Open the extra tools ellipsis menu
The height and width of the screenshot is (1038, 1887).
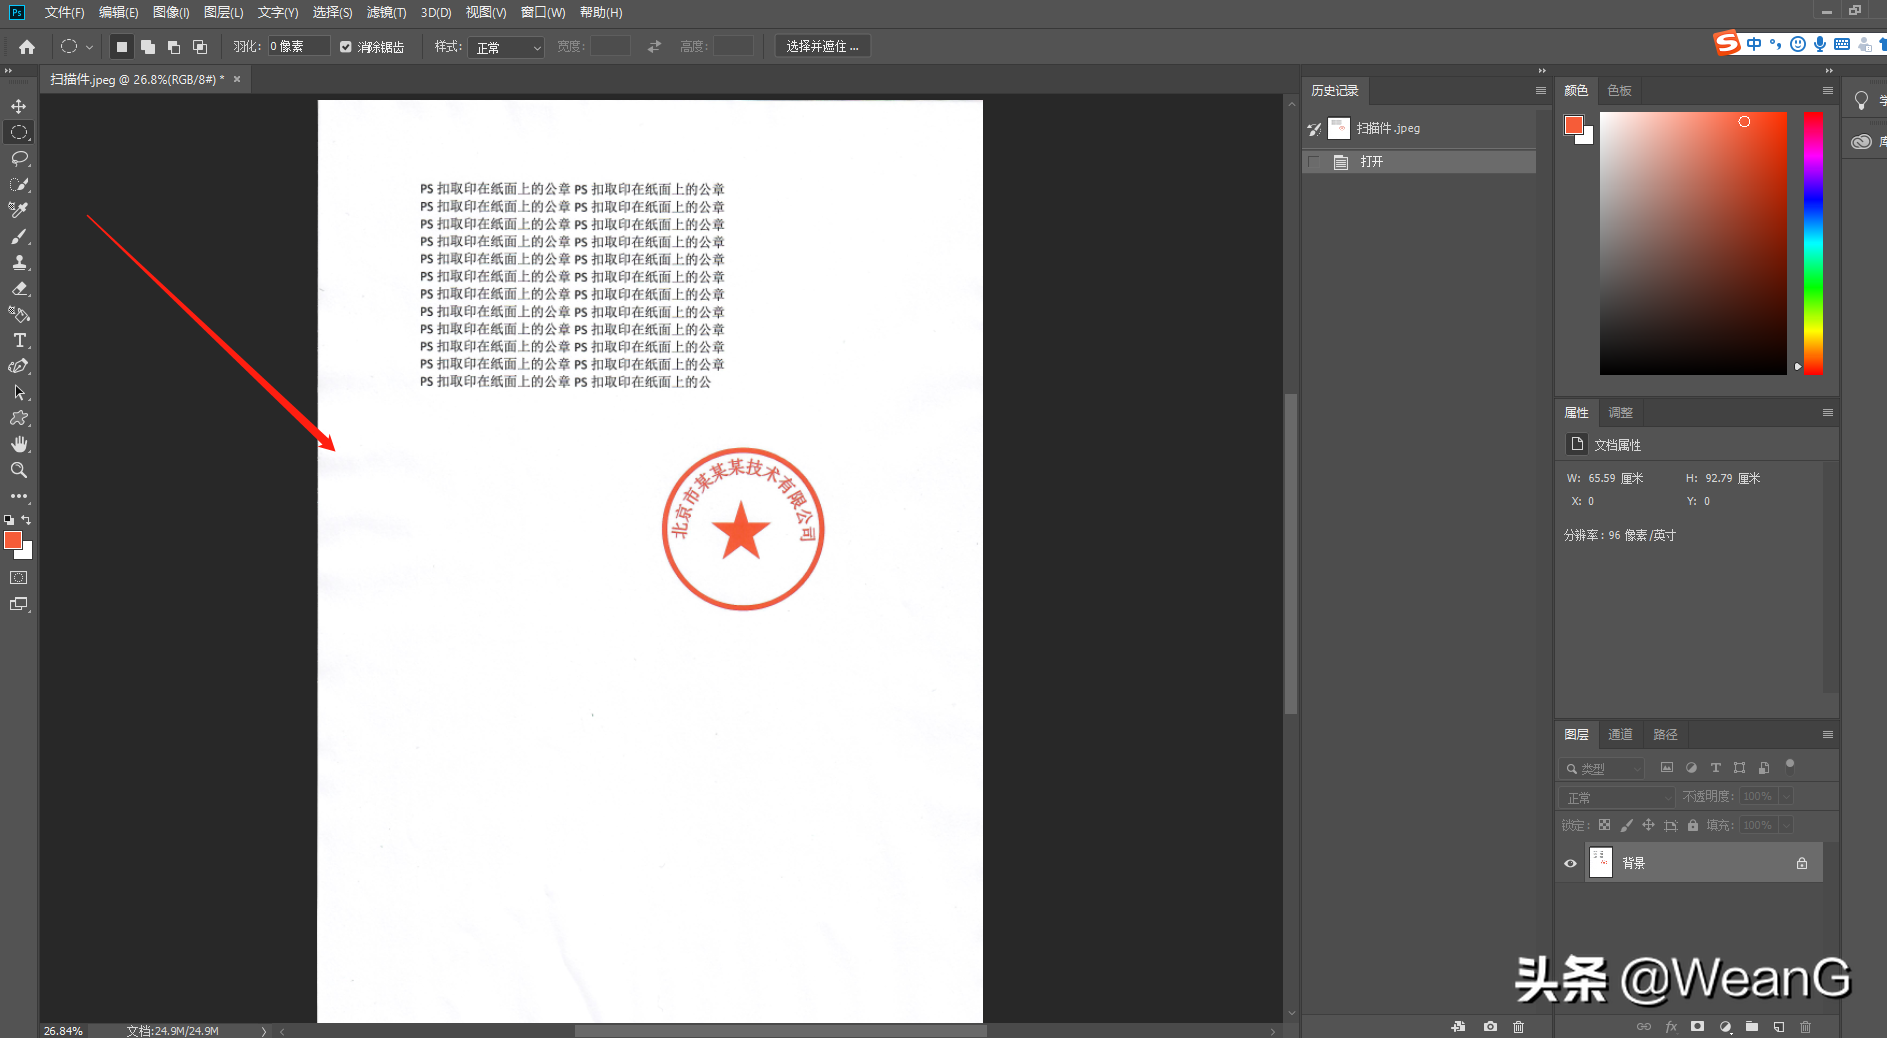coord(19,496)
